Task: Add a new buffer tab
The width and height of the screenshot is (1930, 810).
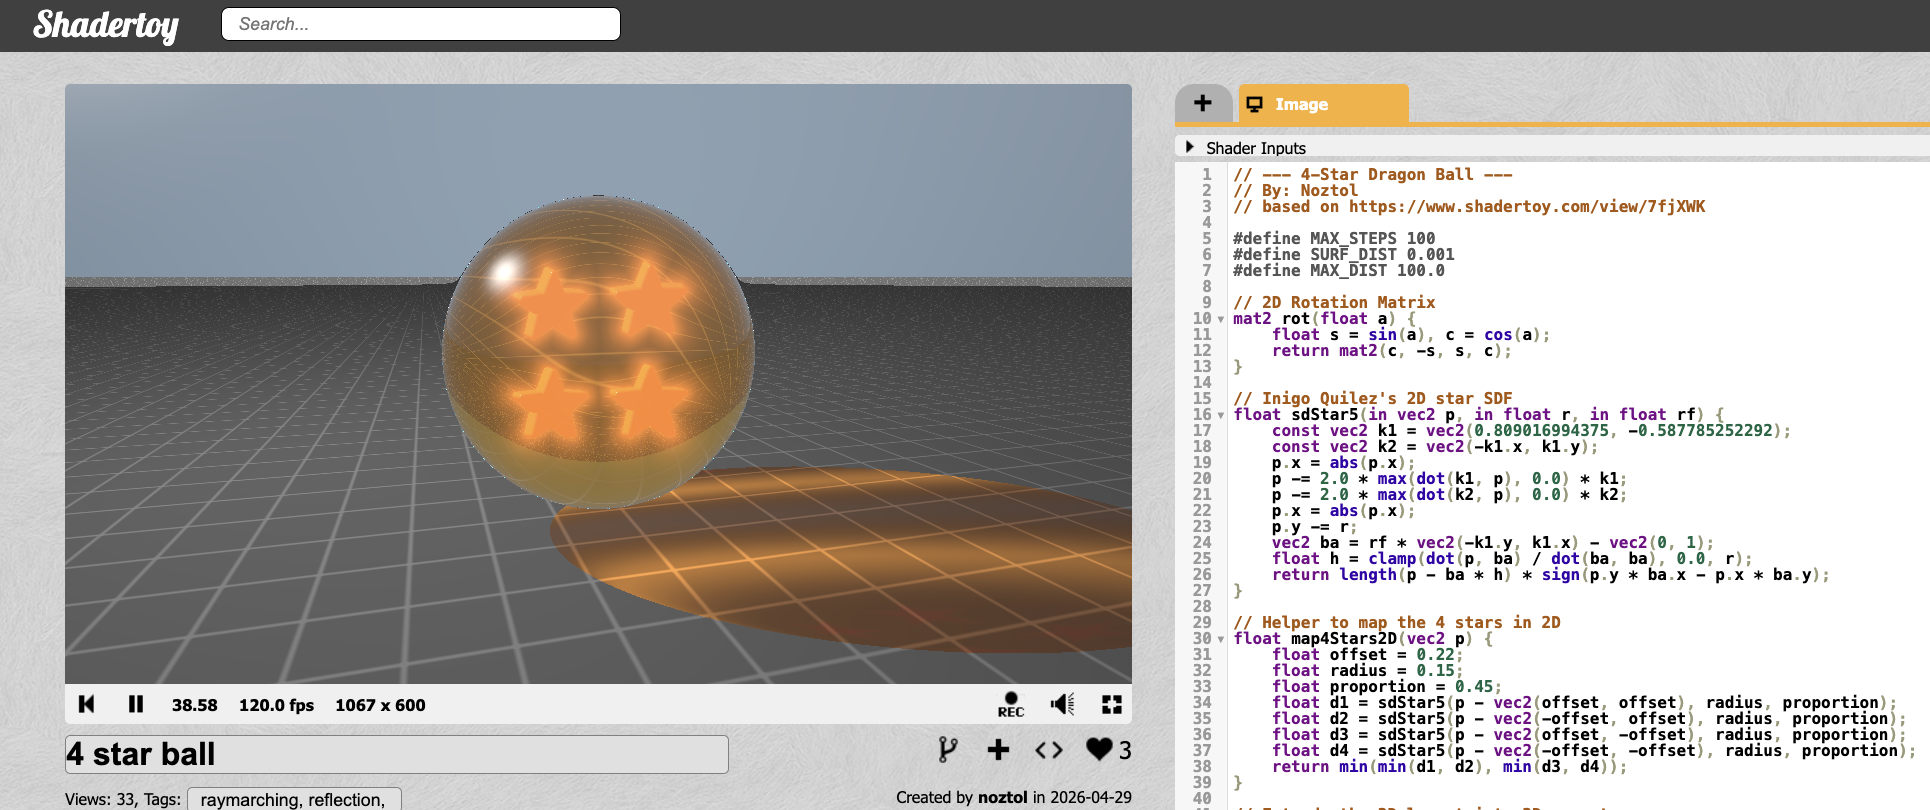Action: [1203, 103]
